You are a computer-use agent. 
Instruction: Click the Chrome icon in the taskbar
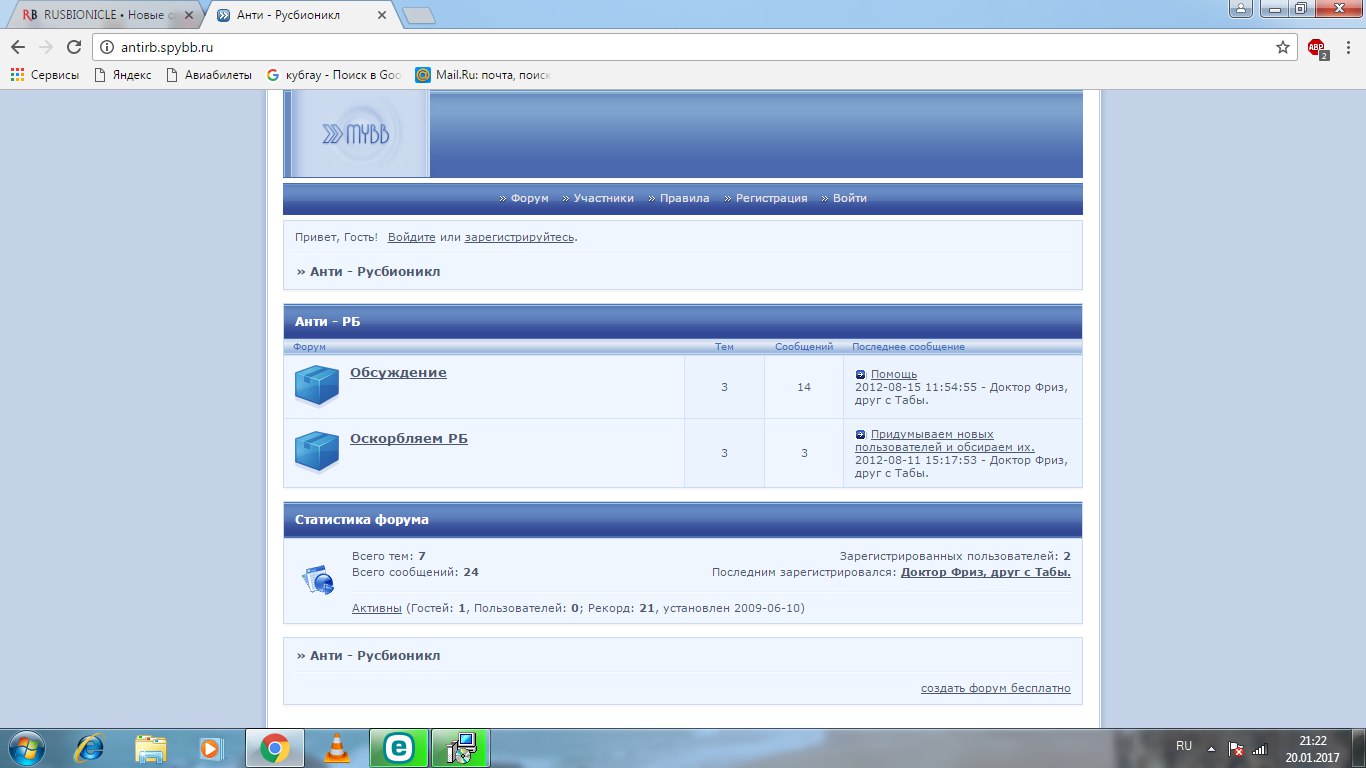pos(275,747)
